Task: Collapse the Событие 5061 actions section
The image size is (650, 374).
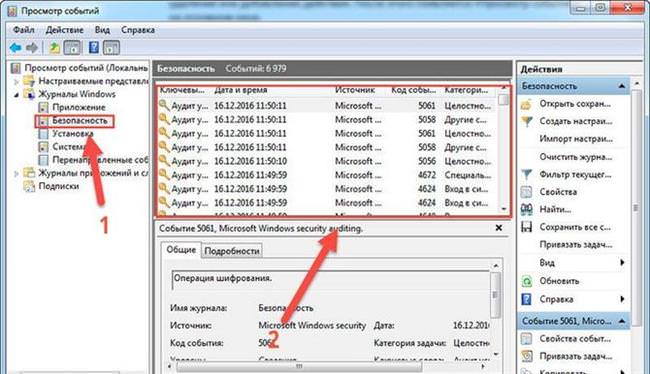Action: (621, 321)
